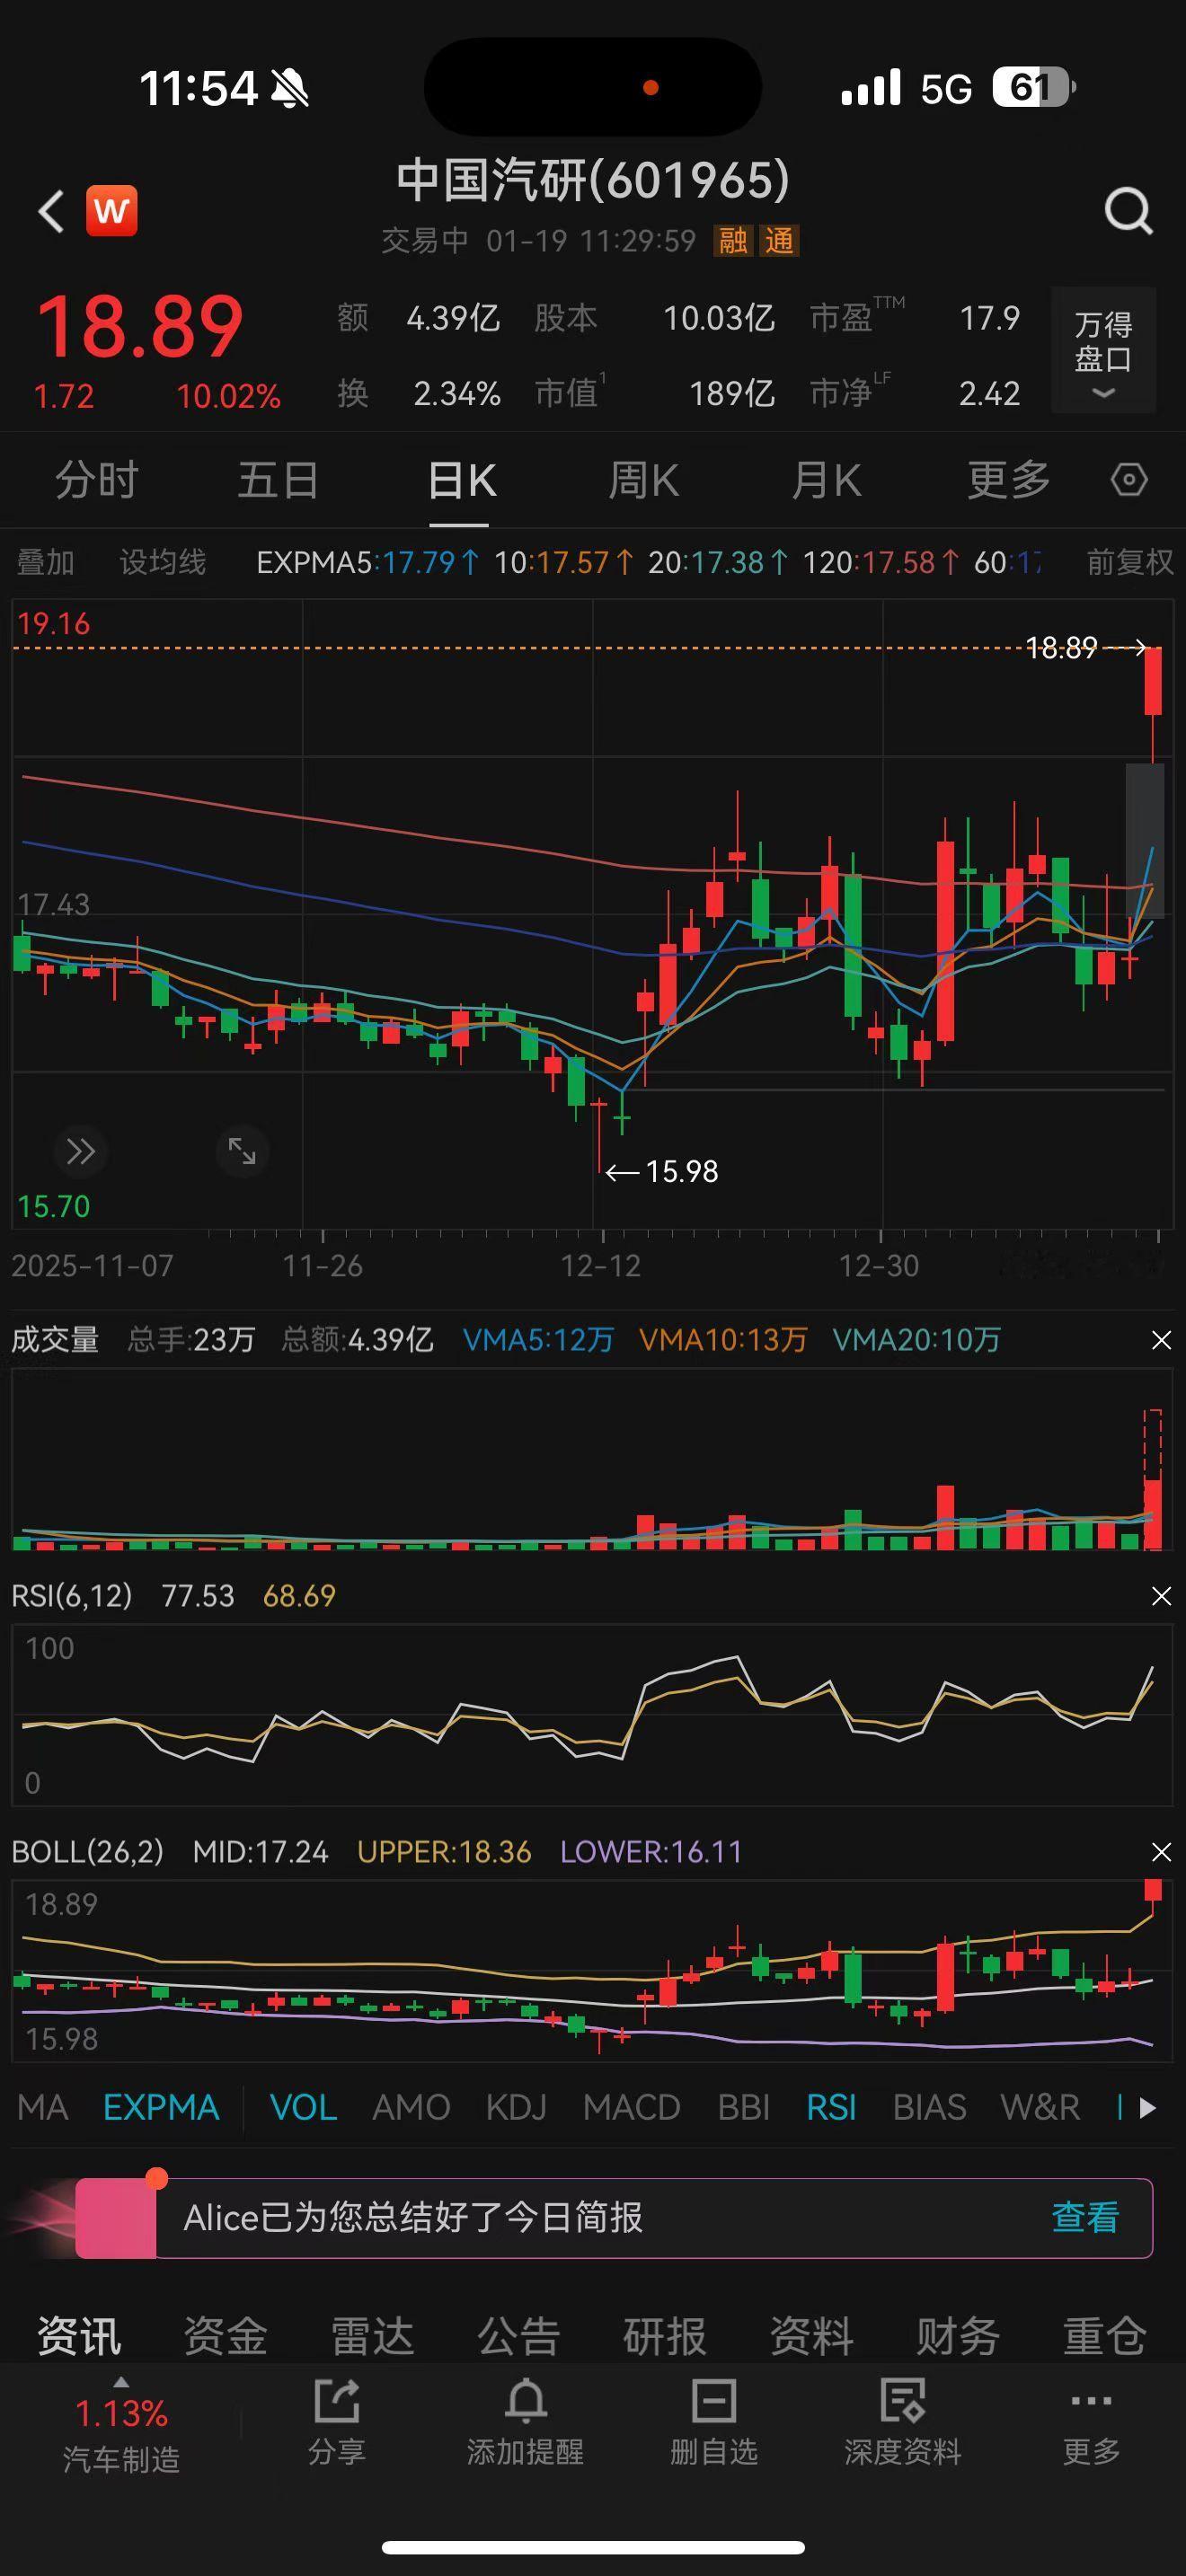Tap 删自选 remove from watchlist icon

coord(714,2423)
